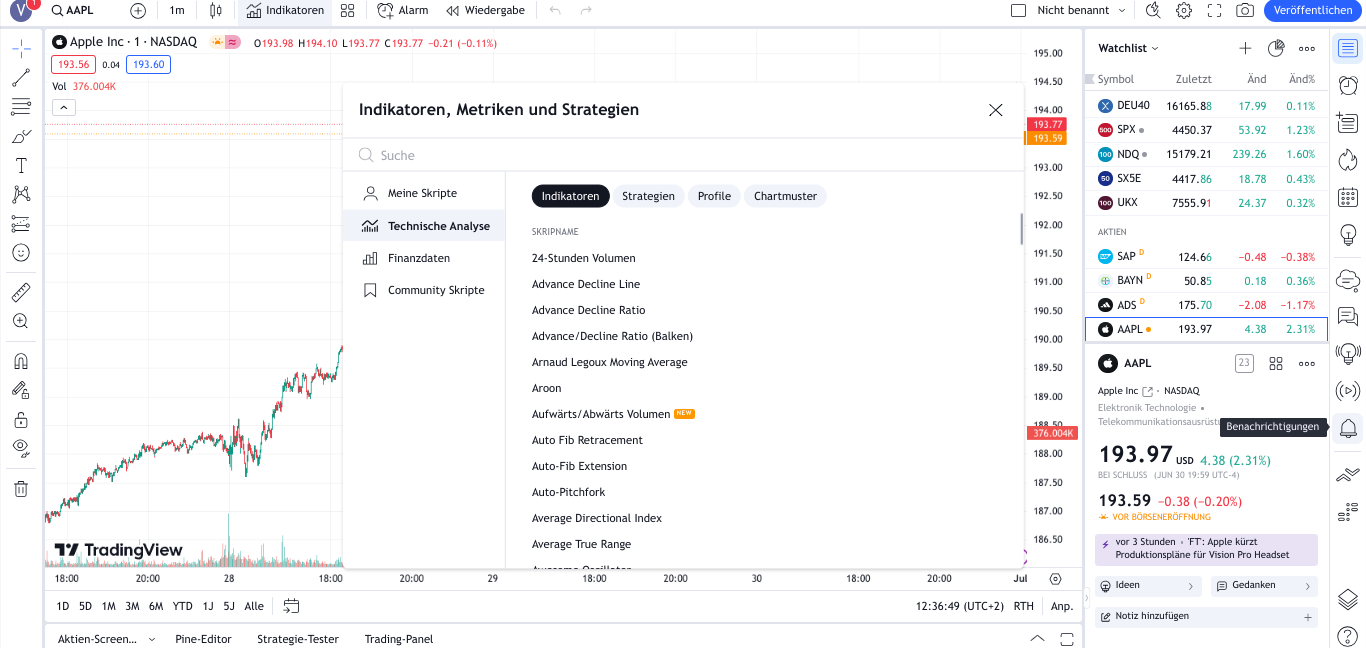This screenshot has width=1366, height=648.
Task: Switch to the Chartmuster tab
Action: (x=785, y=196)
